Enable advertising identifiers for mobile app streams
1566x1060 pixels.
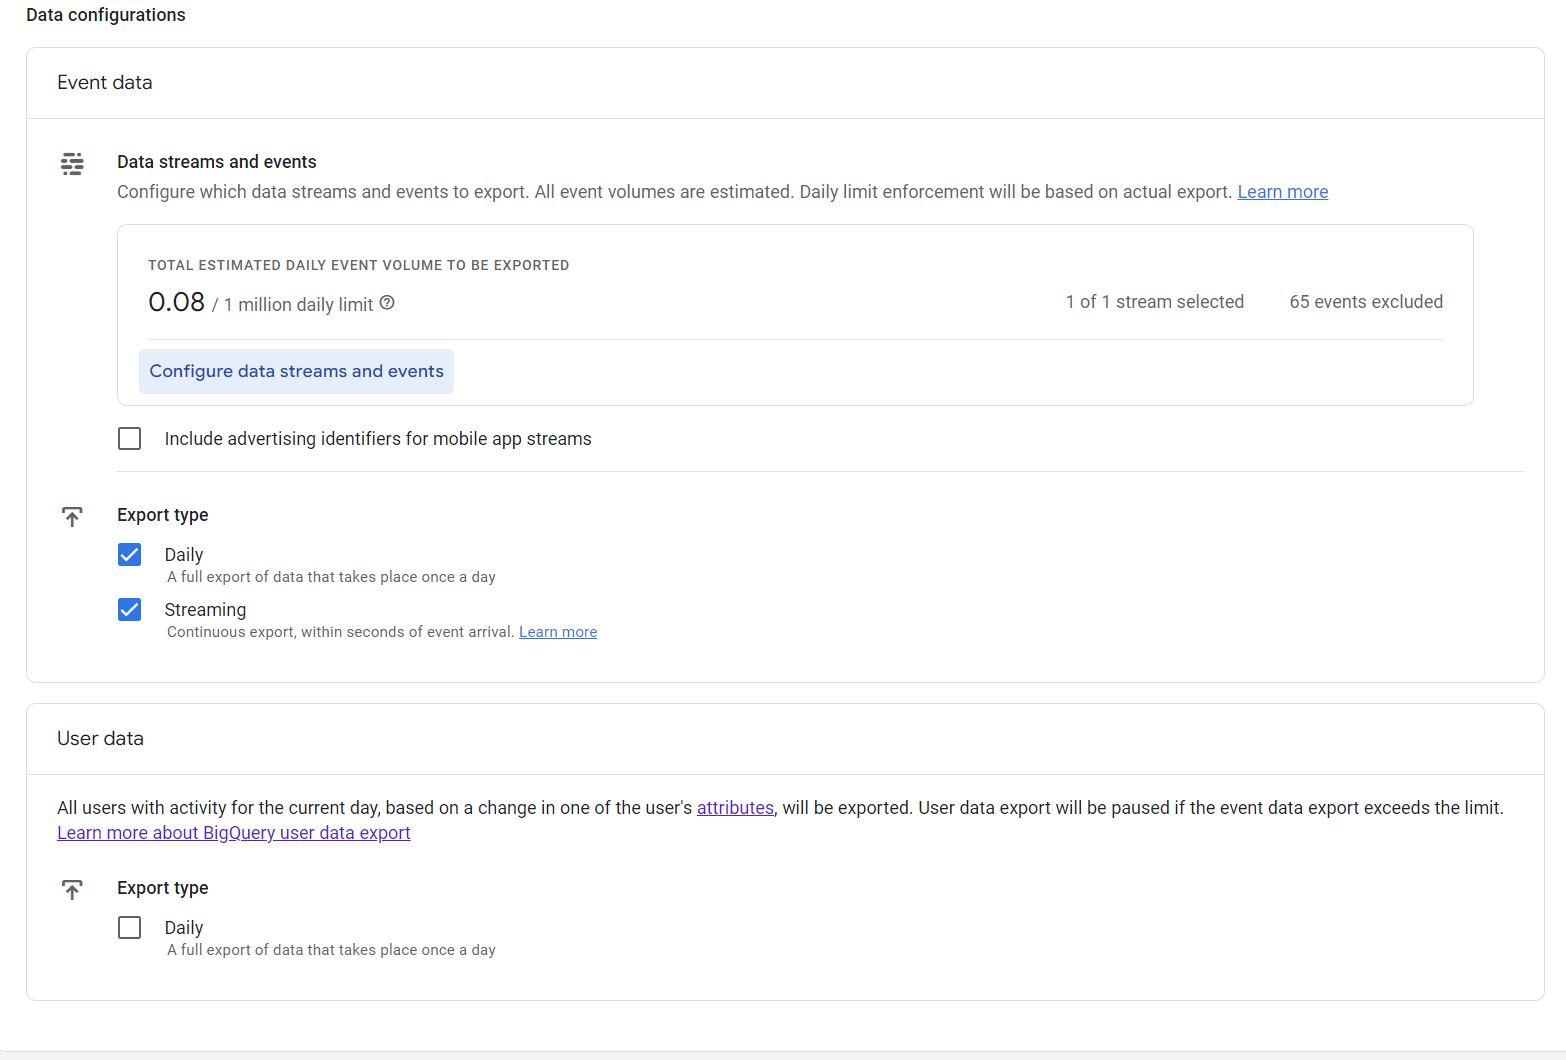[x=129, y=438]
